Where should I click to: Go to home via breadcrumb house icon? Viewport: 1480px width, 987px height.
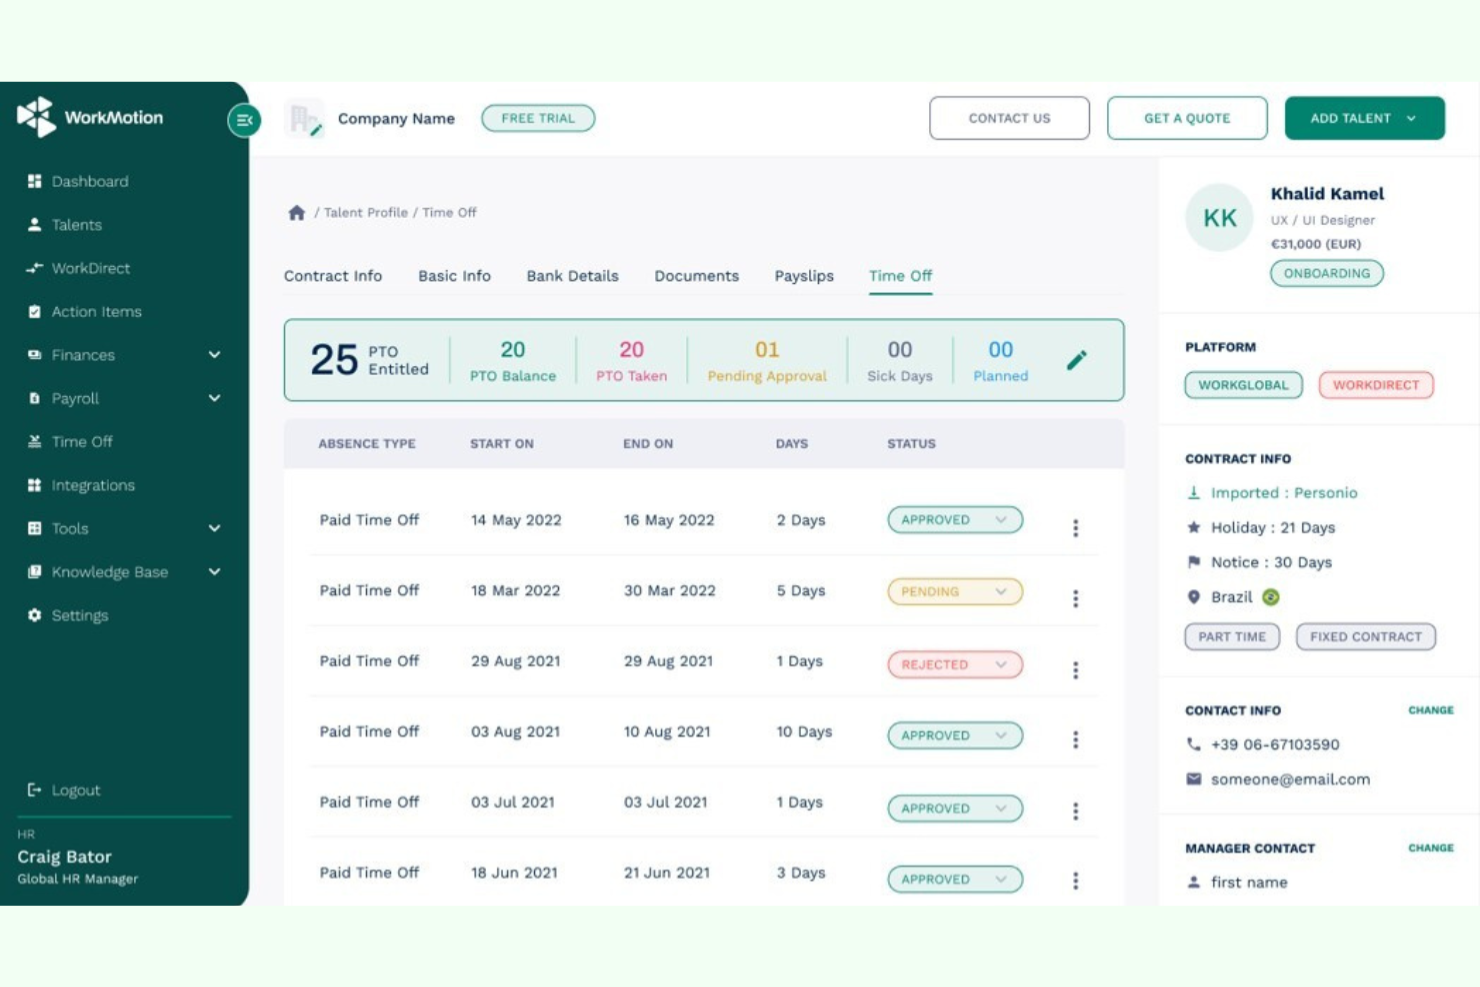(296, 212)
